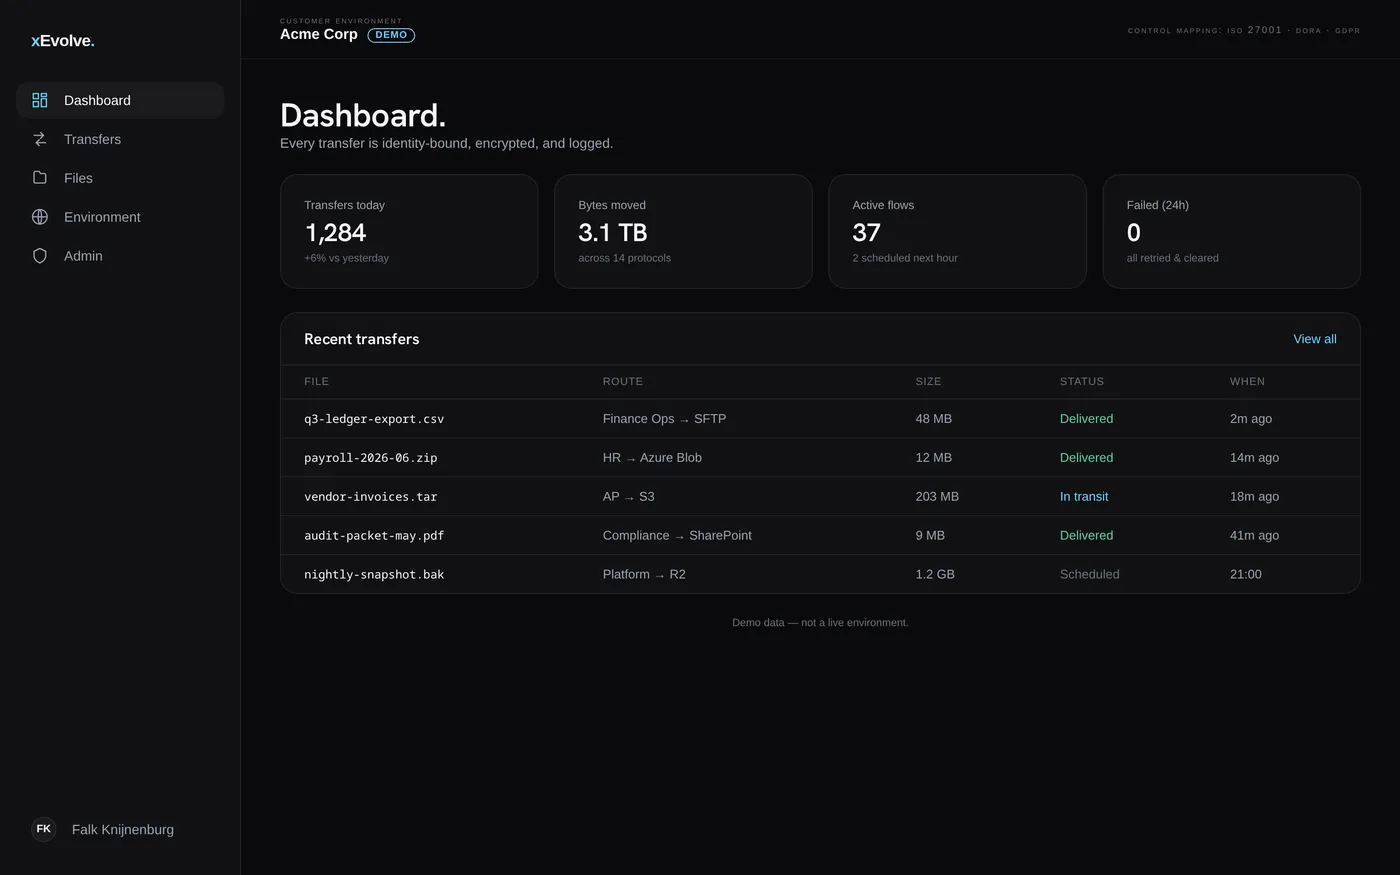Select file vendor-invoices.tar
Image resolution: width=1400 pixels, height=875 pixels.
(370, 497)
